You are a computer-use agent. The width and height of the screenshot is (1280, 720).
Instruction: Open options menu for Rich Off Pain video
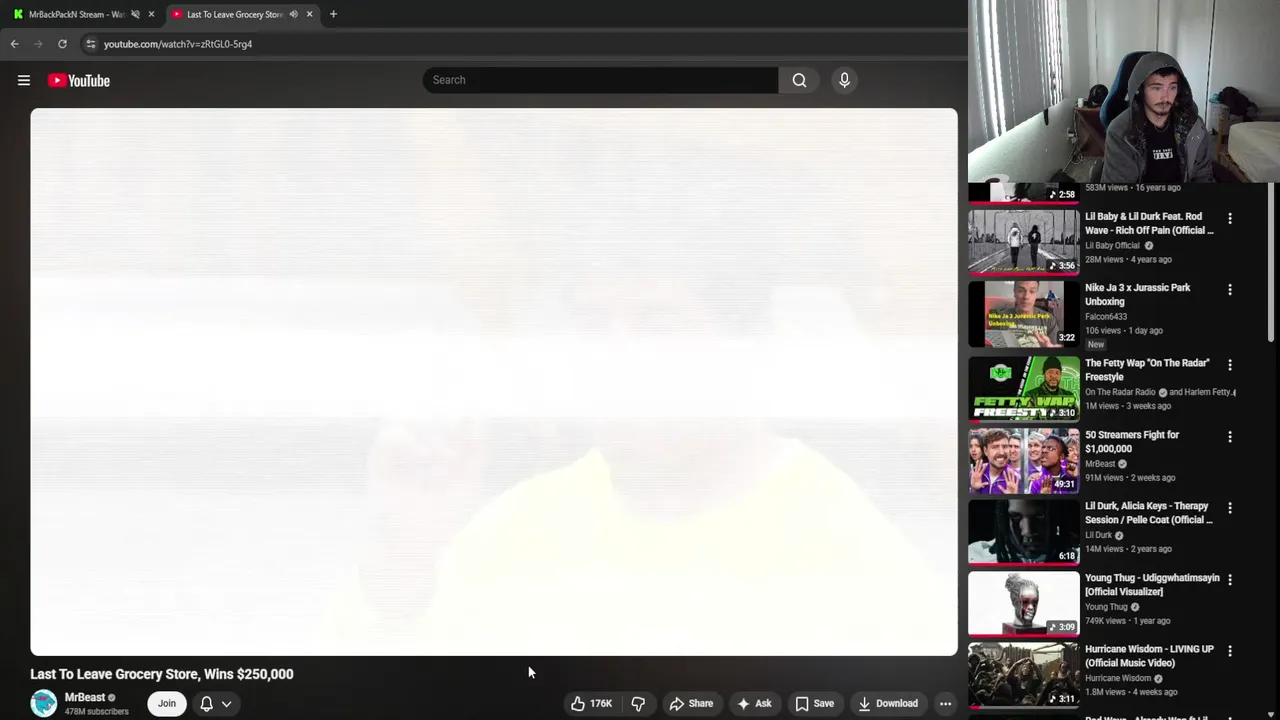[1230, 218]
